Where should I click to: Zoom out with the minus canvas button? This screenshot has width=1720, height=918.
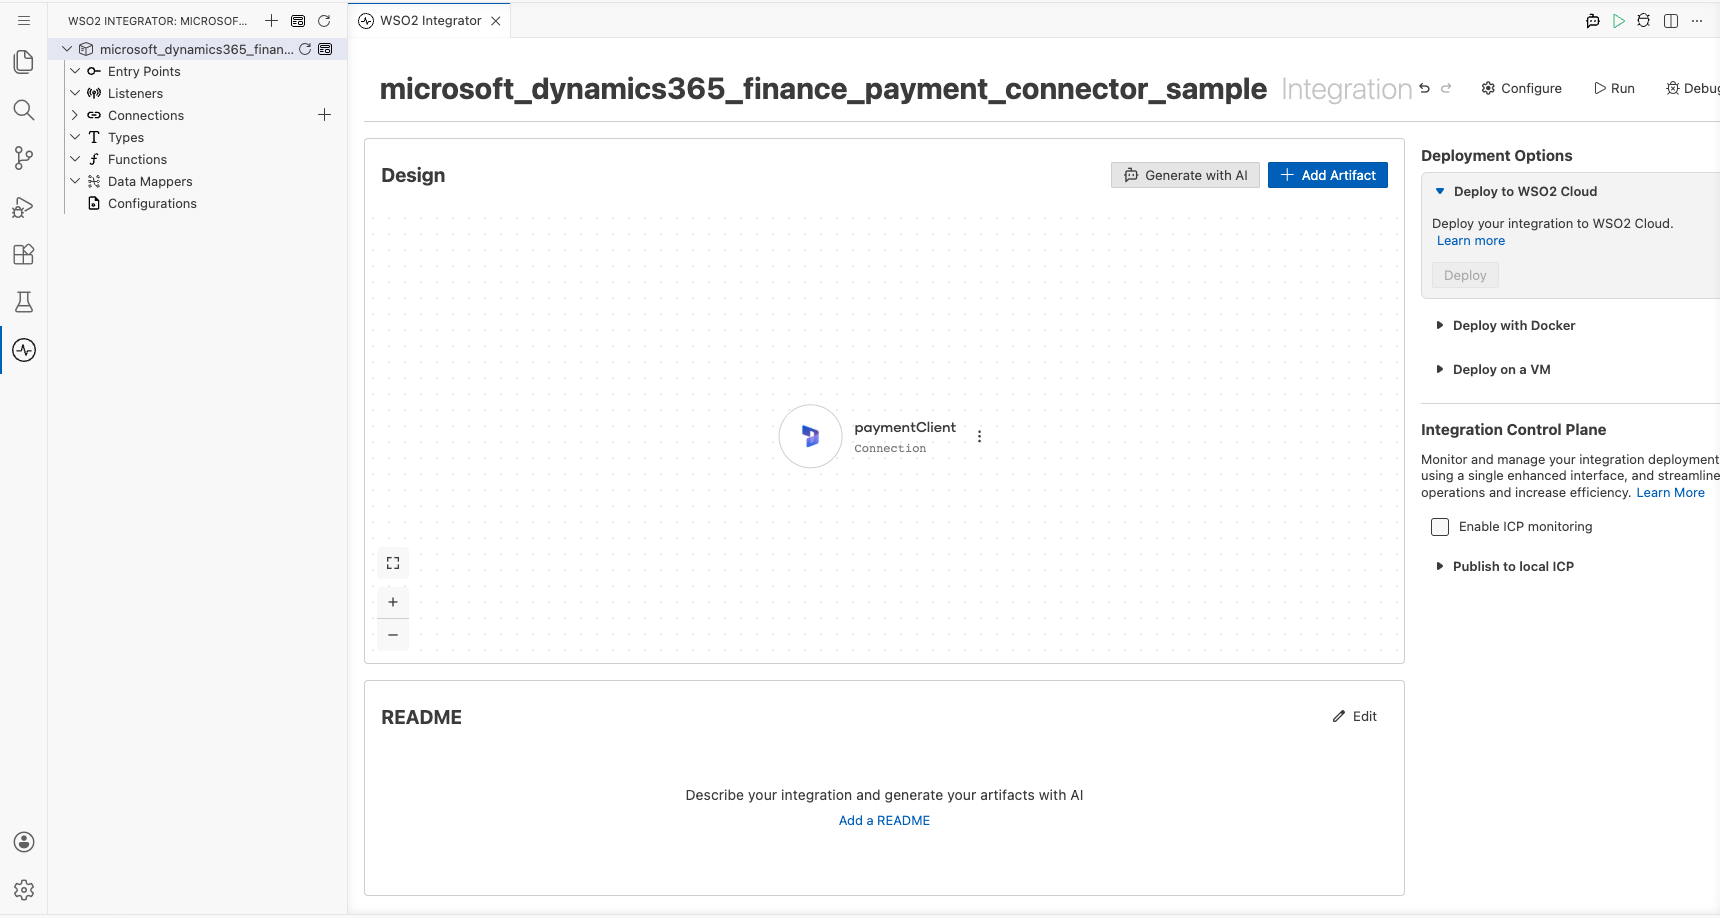pos(393,635)
